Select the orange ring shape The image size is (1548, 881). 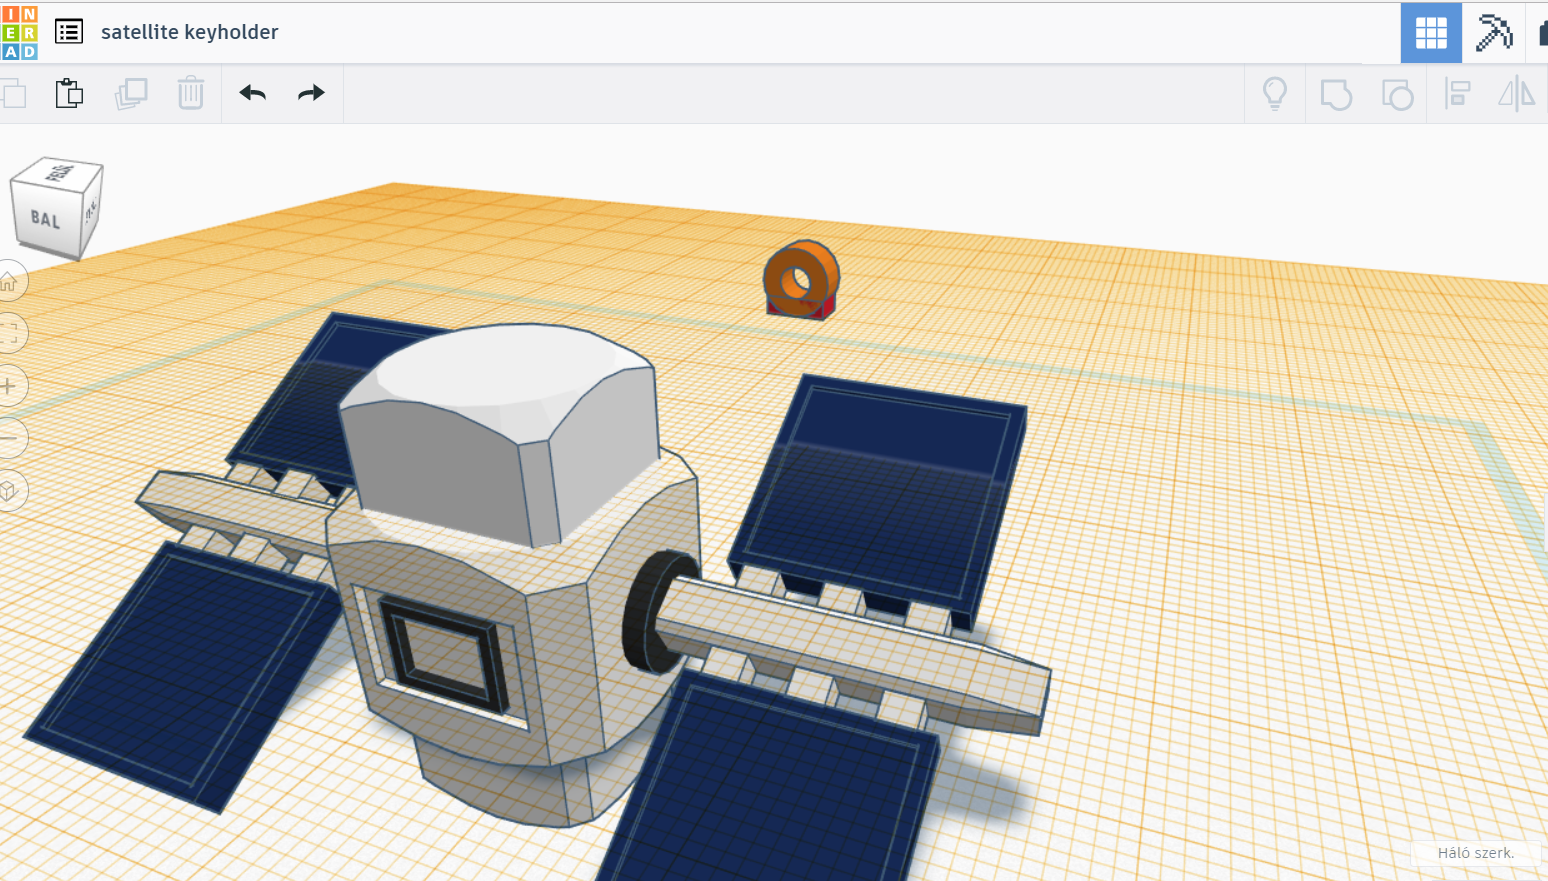coord(802,277)
